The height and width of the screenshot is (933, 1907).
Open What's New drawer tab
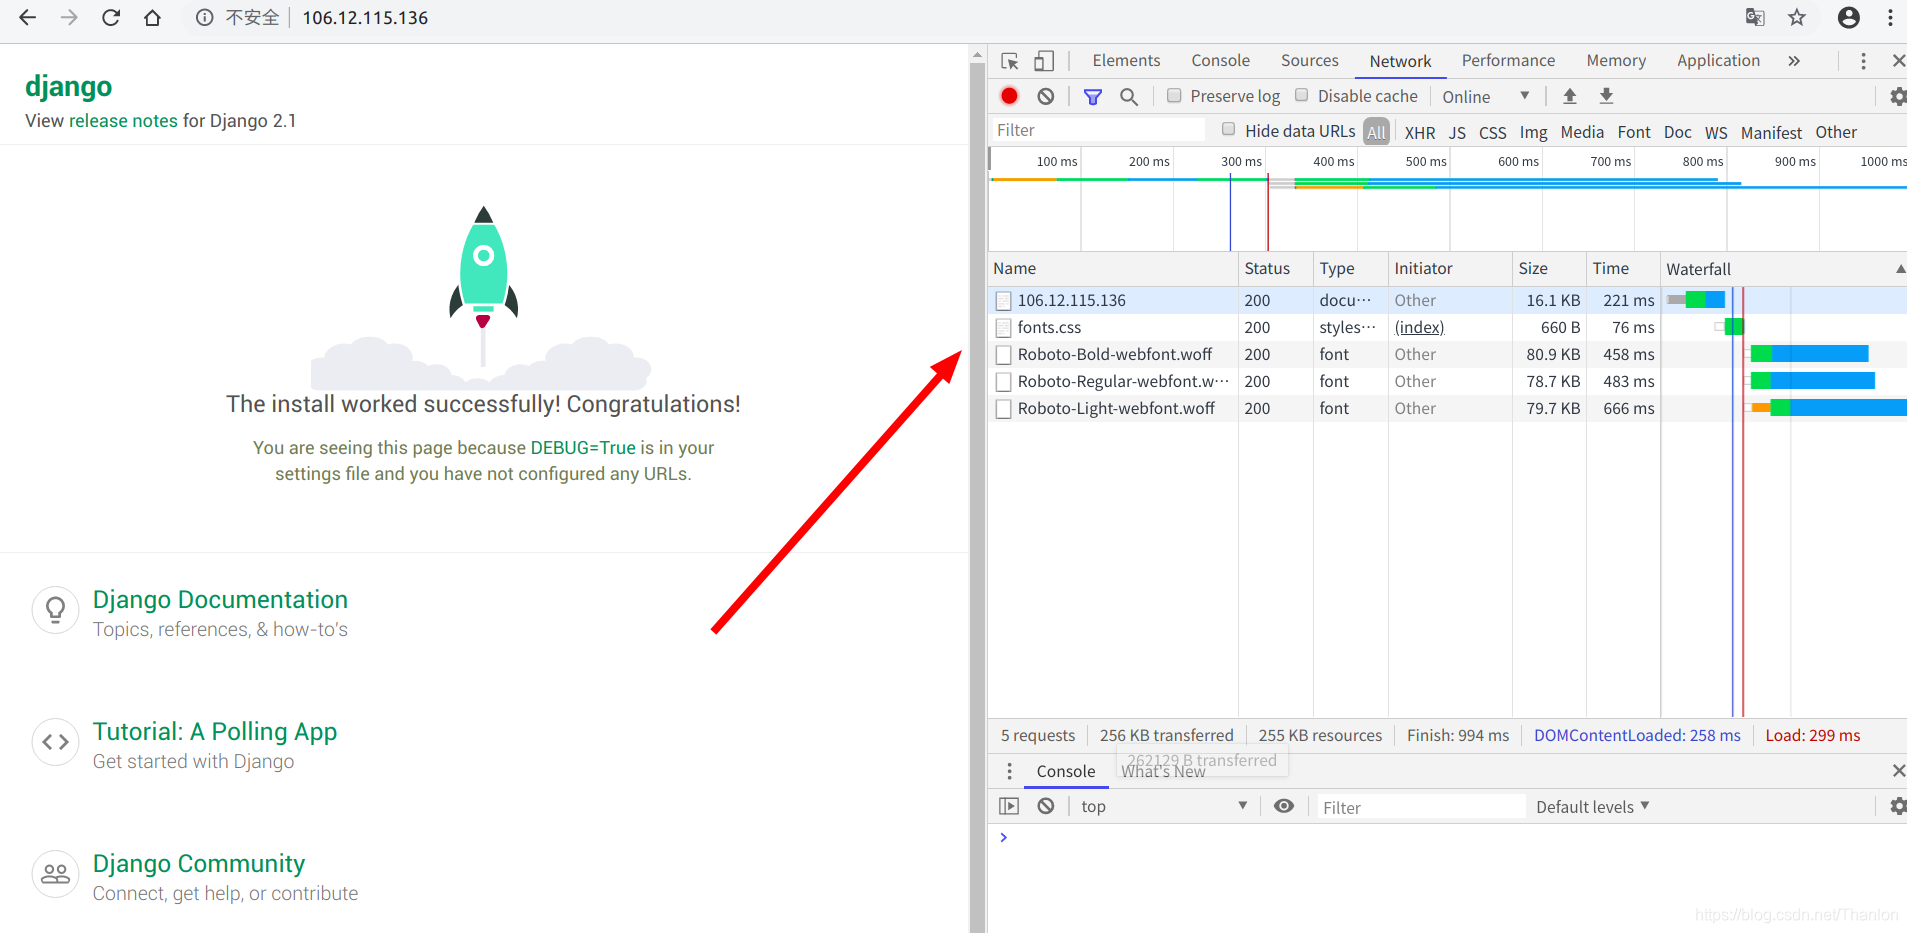(x=1163, y=772)
